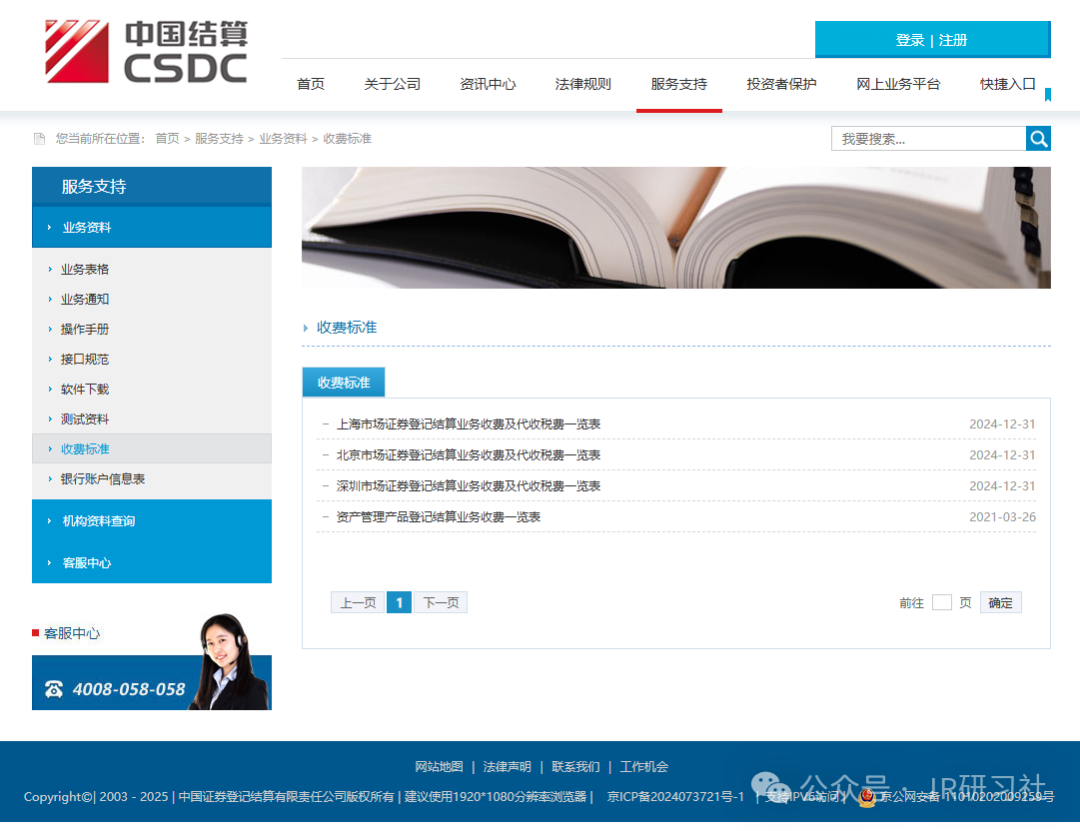The width and height of the screenshot is (1080, 831).
Task: Click the police badge icon in footer
Action: point(866,797)
